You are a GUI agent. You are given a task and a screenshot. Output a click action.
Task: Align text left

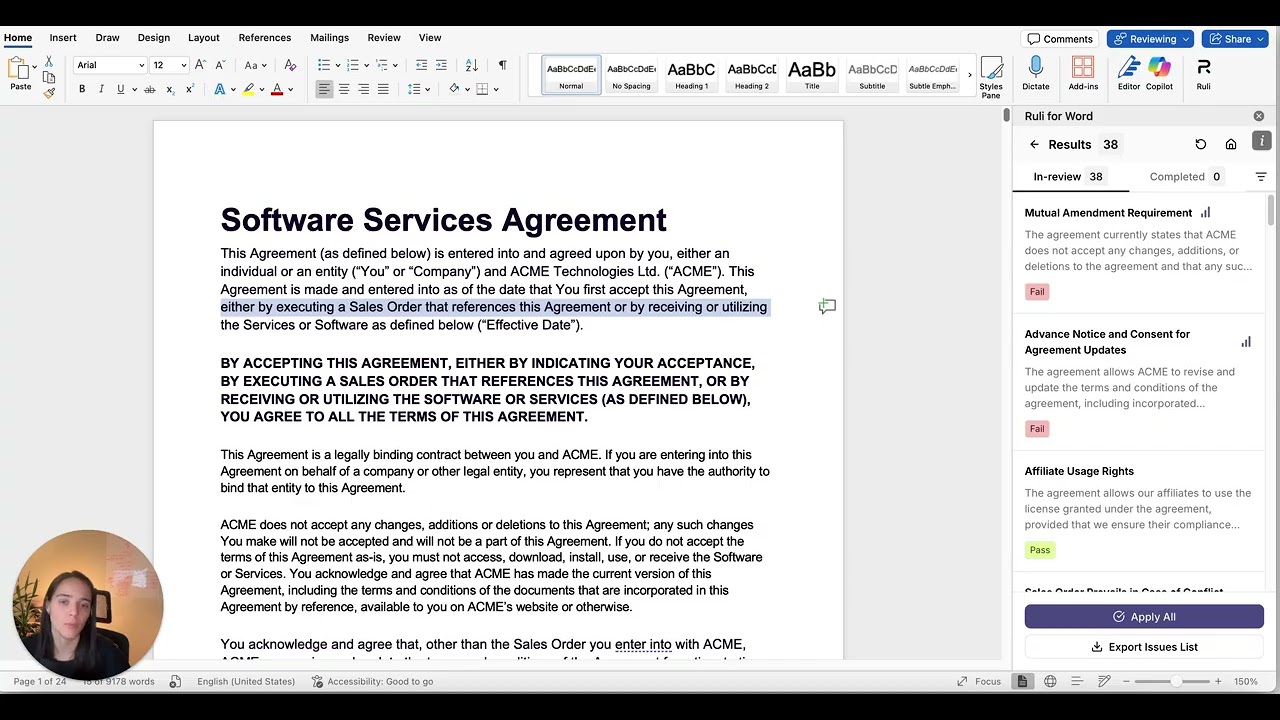click(324, 89)
